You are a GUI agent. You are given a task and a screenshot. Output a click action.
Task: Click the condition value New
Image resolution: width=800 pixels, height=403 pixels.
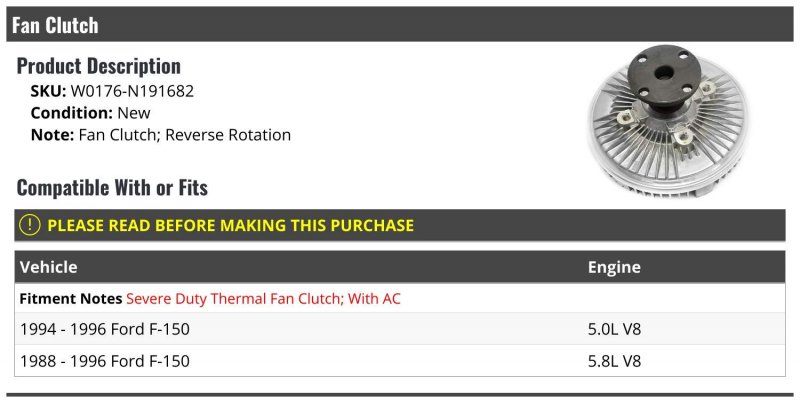pos(134,113)
